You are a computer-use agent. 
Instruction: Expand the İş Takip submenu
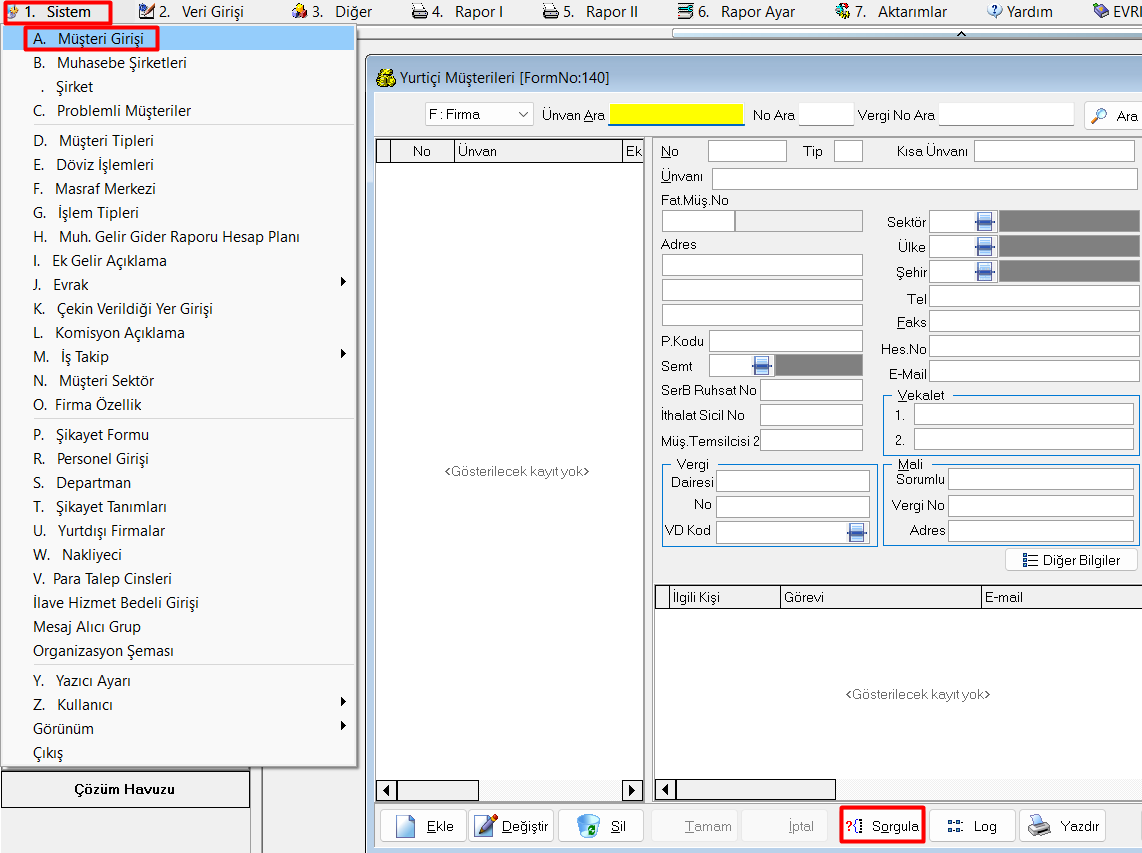[x=190, y=357]
